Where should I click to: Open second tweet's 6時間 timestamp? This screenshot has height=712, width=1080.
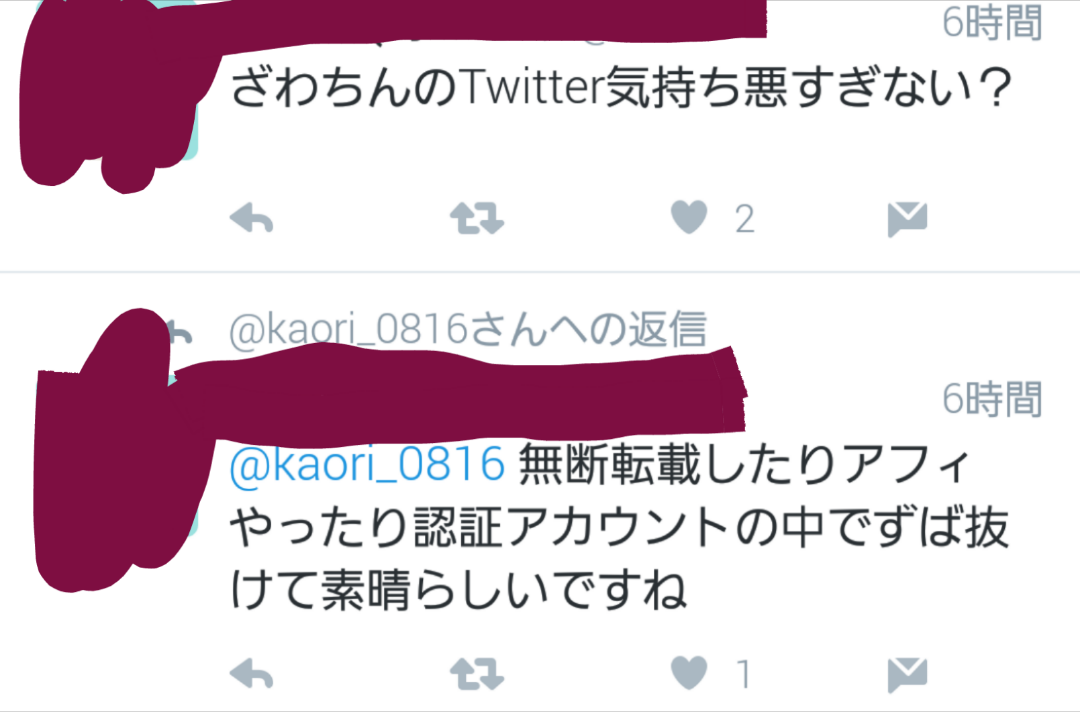pyautogui.click(x=992, y=399)
